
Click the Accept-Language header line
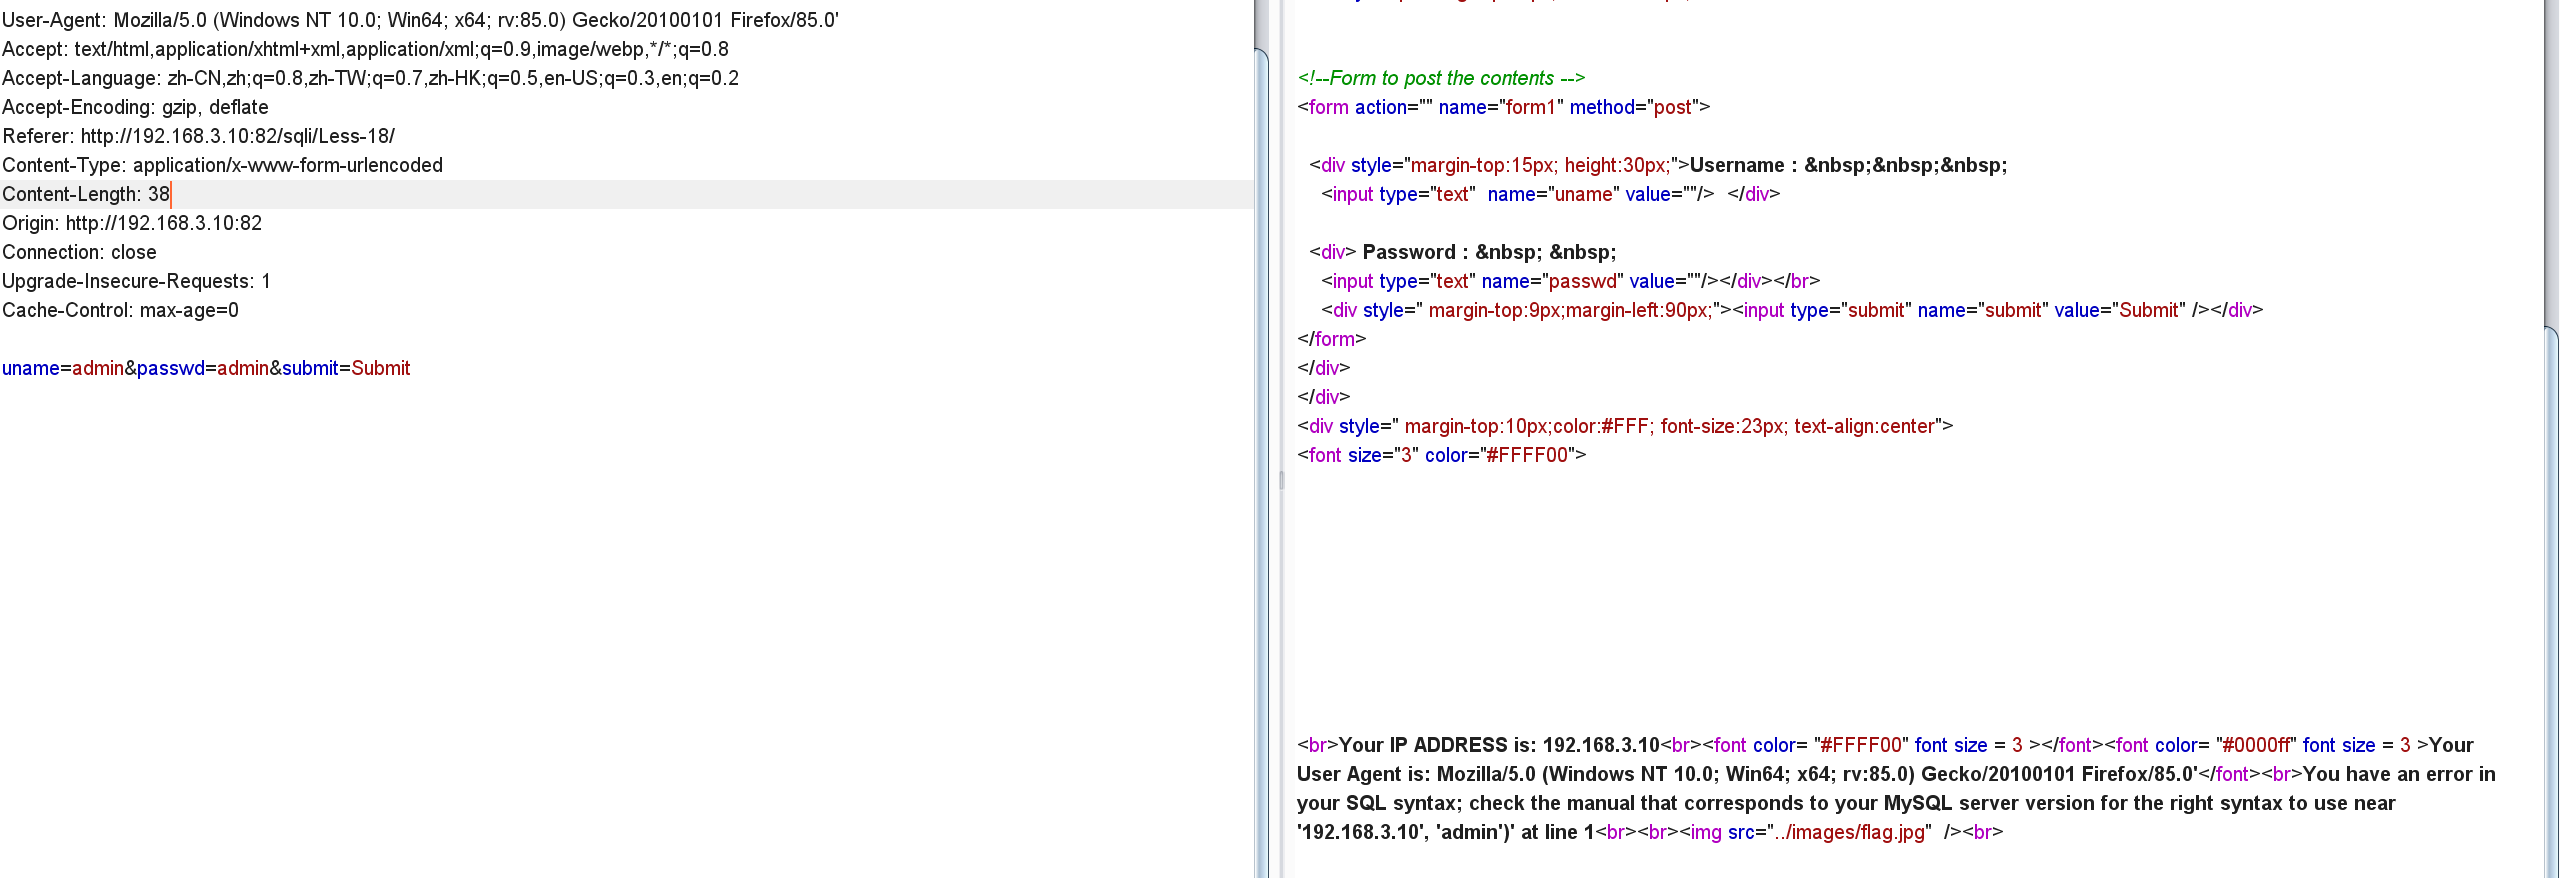pyautogui.click(x=370, y=78)
